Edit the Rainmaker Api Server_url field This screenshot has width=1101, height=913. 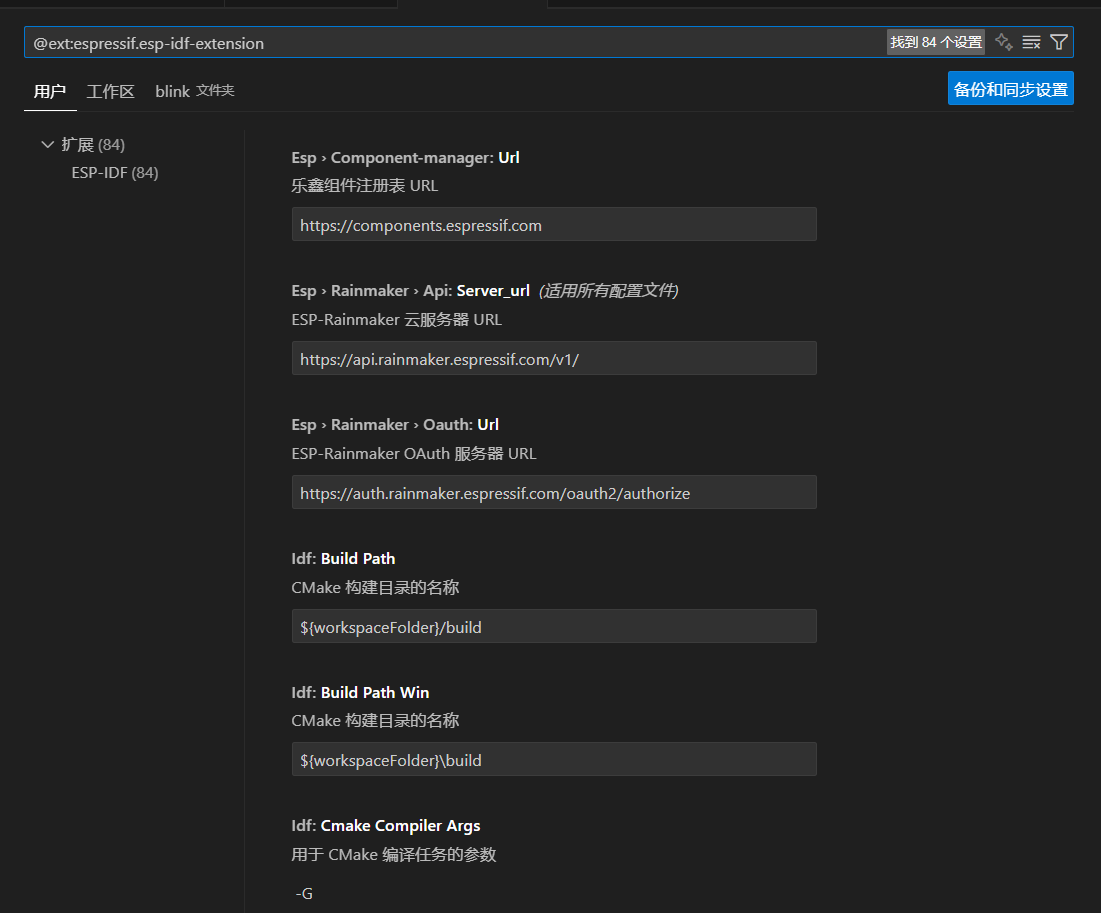click(x=554, y=359)
